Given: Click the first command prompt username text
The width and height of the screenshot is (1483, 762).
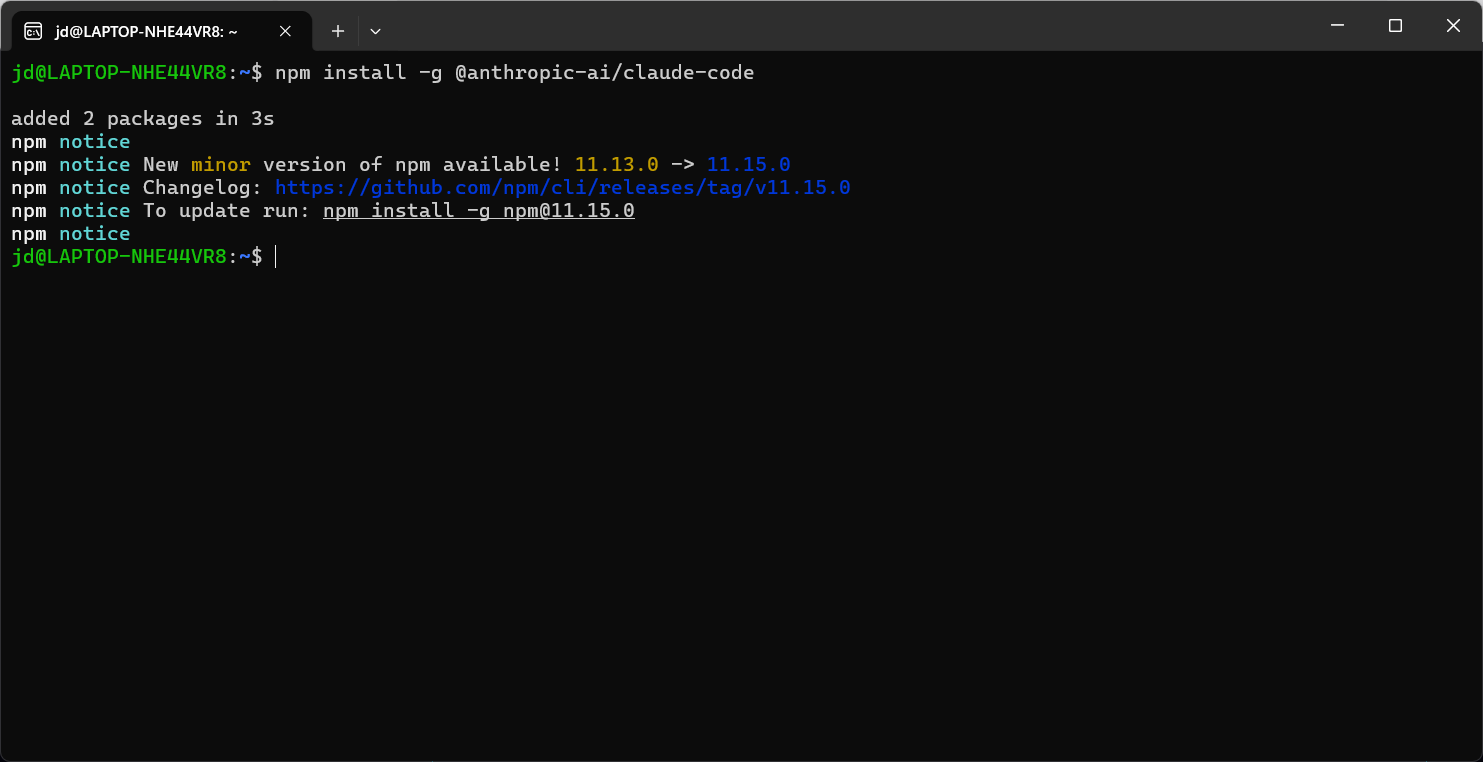Looking at the screenshot, I should tap(119, 73).
